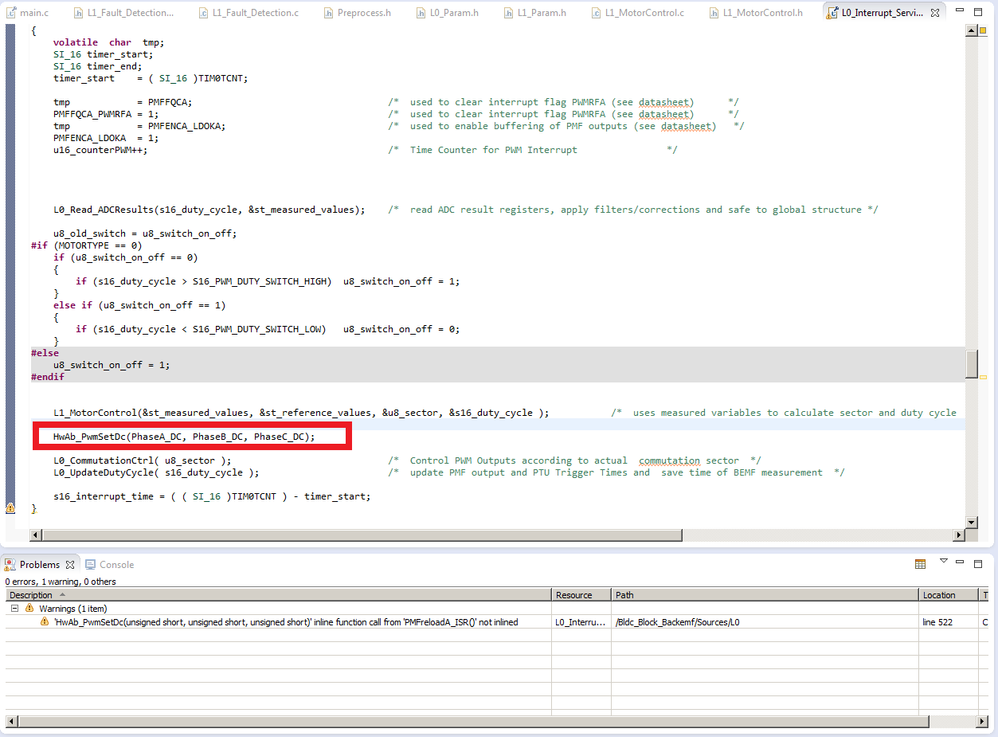
Task: Click the L1_MotorControl function call line
Action: (301, 412)
